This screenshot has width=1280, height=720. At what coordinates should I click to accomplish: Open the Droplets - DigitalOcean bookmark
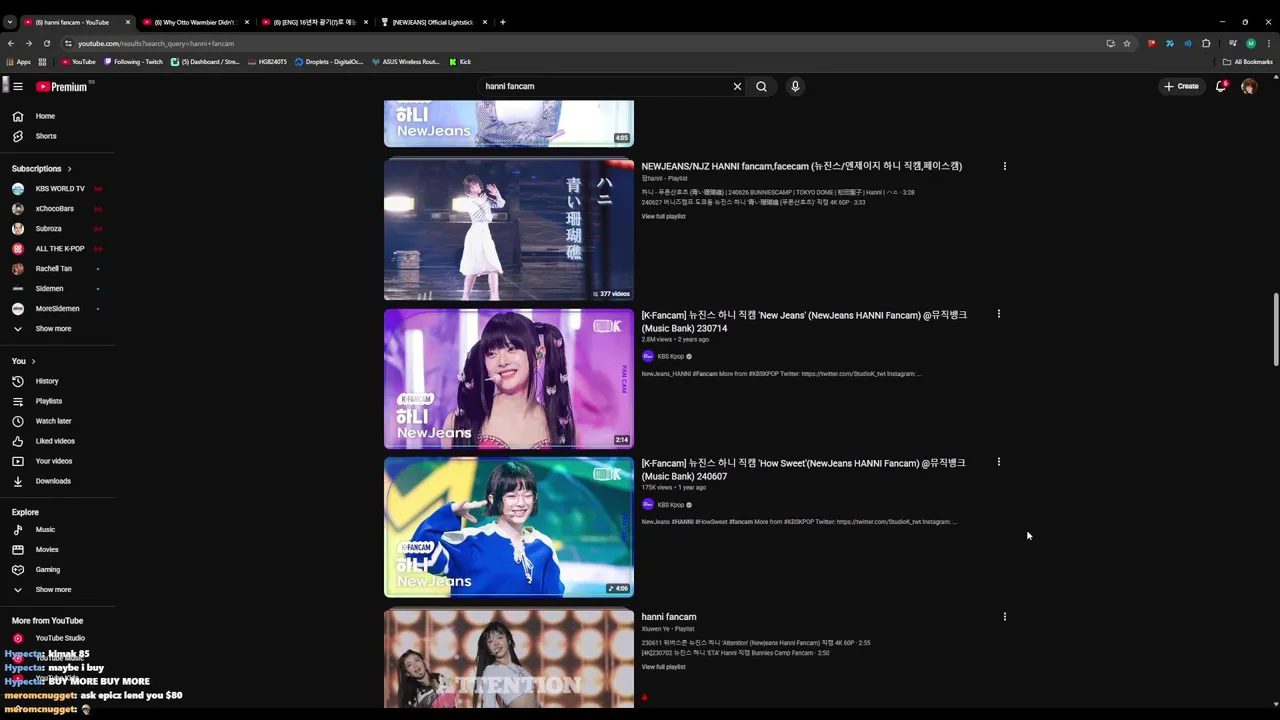[x=329, y=62]
